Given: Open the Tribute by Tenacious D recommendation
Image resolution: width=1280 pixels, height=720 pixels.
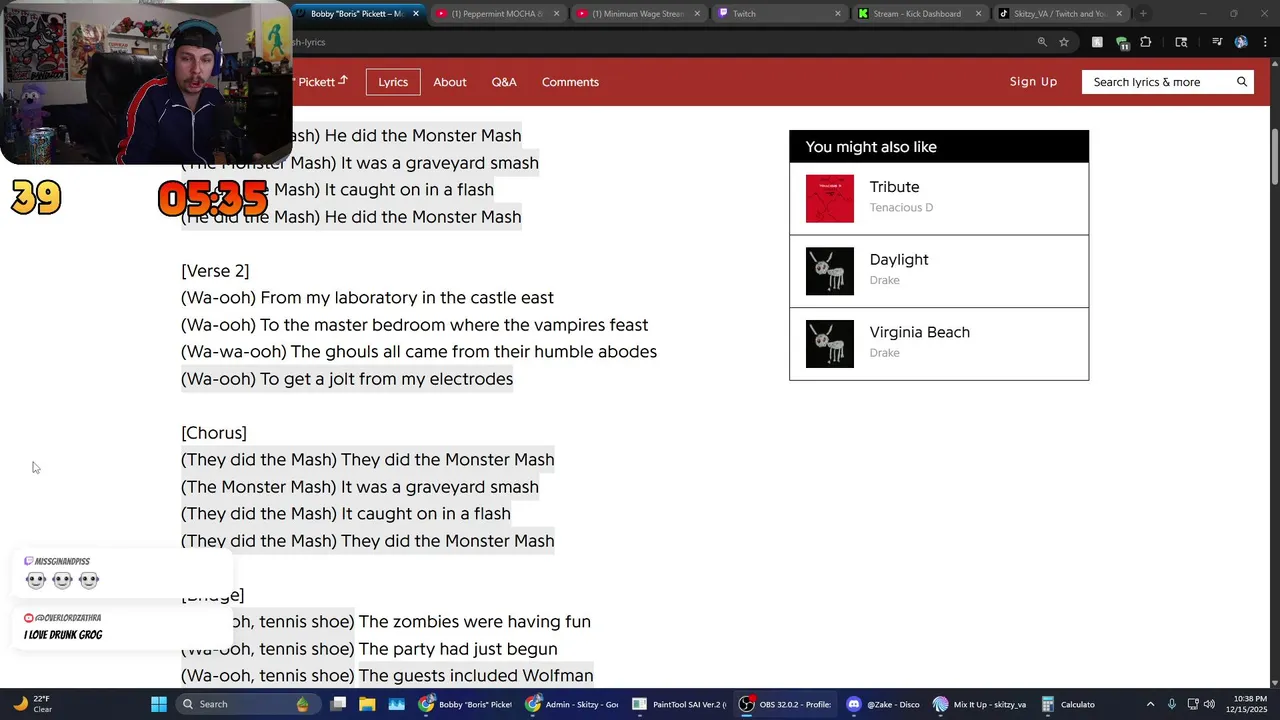Looking at the screenshot, I should click(x=939, y=199).
